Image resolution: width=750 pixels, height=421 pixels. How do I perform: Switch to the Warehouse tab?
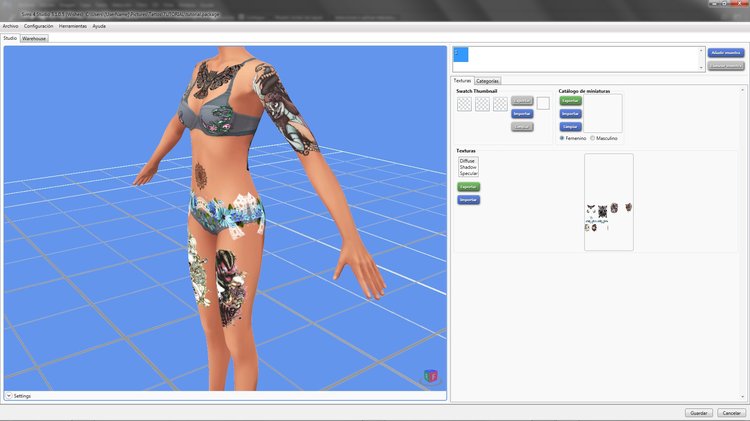pos(34,38)
